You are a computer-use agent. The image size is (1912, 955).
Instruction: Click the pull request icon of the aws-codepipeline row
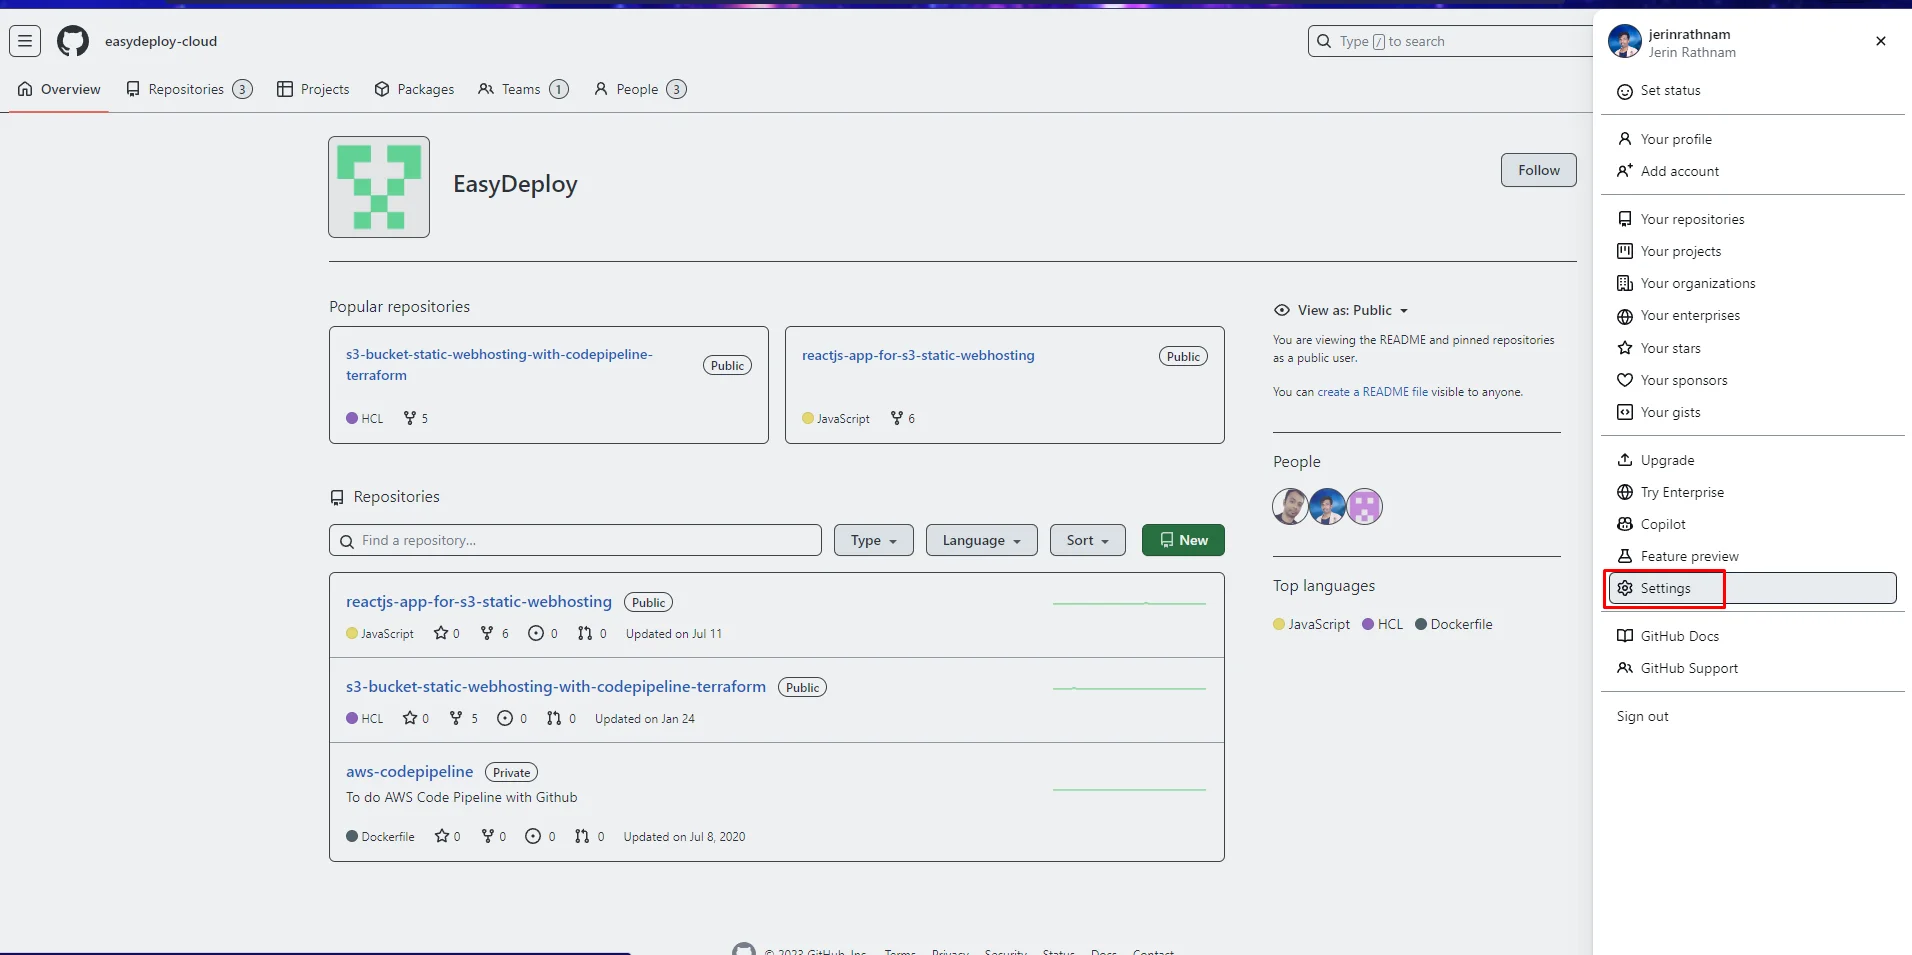tap(582, 836)
